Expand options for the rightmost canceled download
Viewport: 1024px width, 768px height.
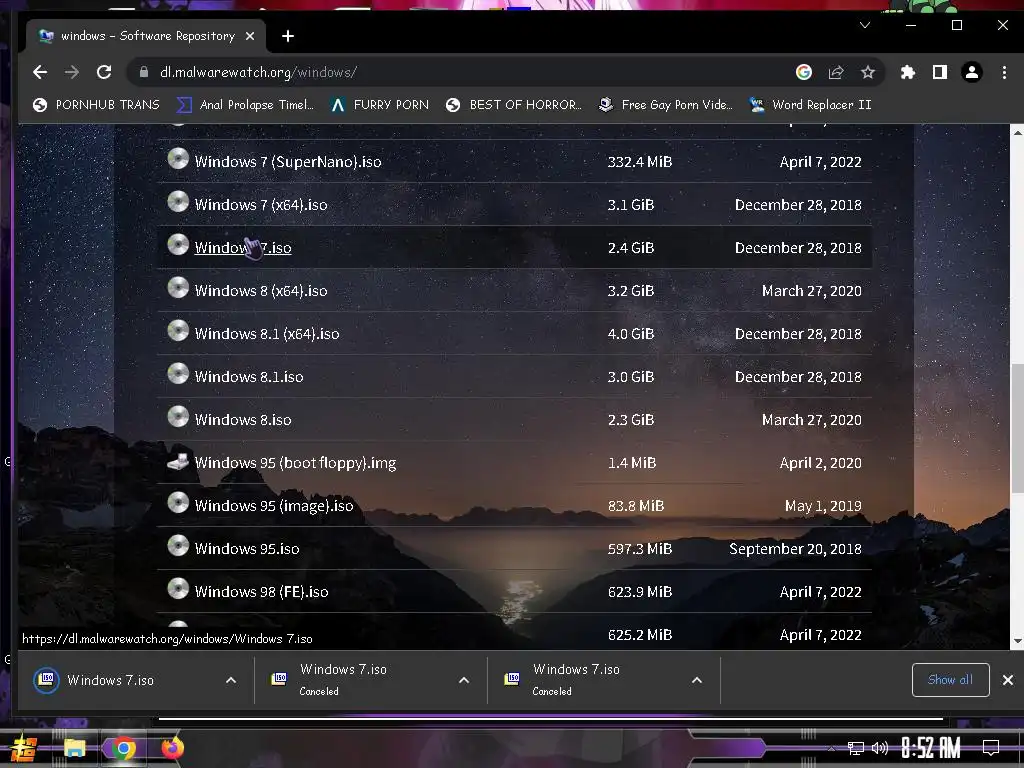click(x=697, y=680)
